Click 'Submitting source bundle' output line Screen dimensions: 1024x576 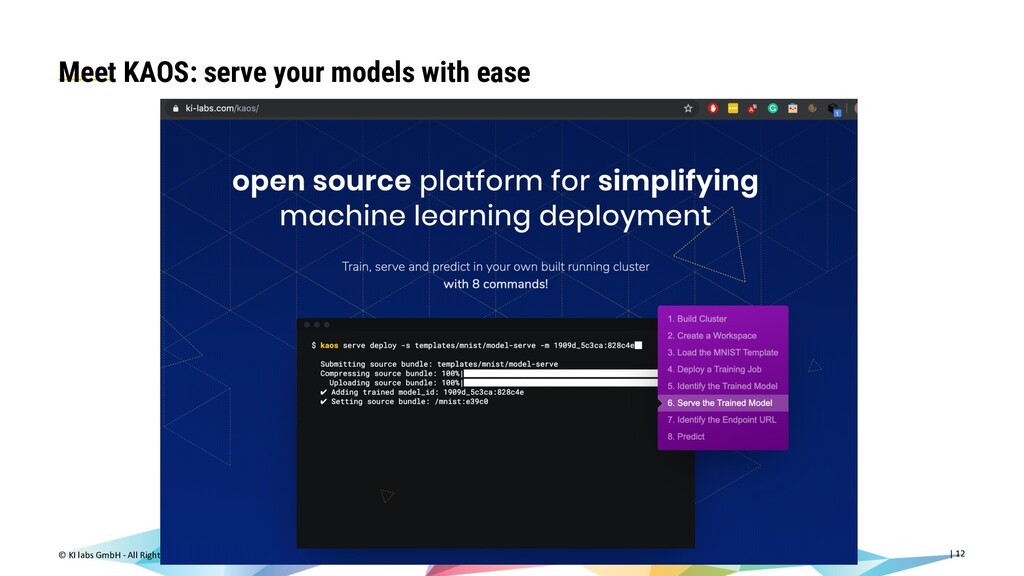point(439,364)
